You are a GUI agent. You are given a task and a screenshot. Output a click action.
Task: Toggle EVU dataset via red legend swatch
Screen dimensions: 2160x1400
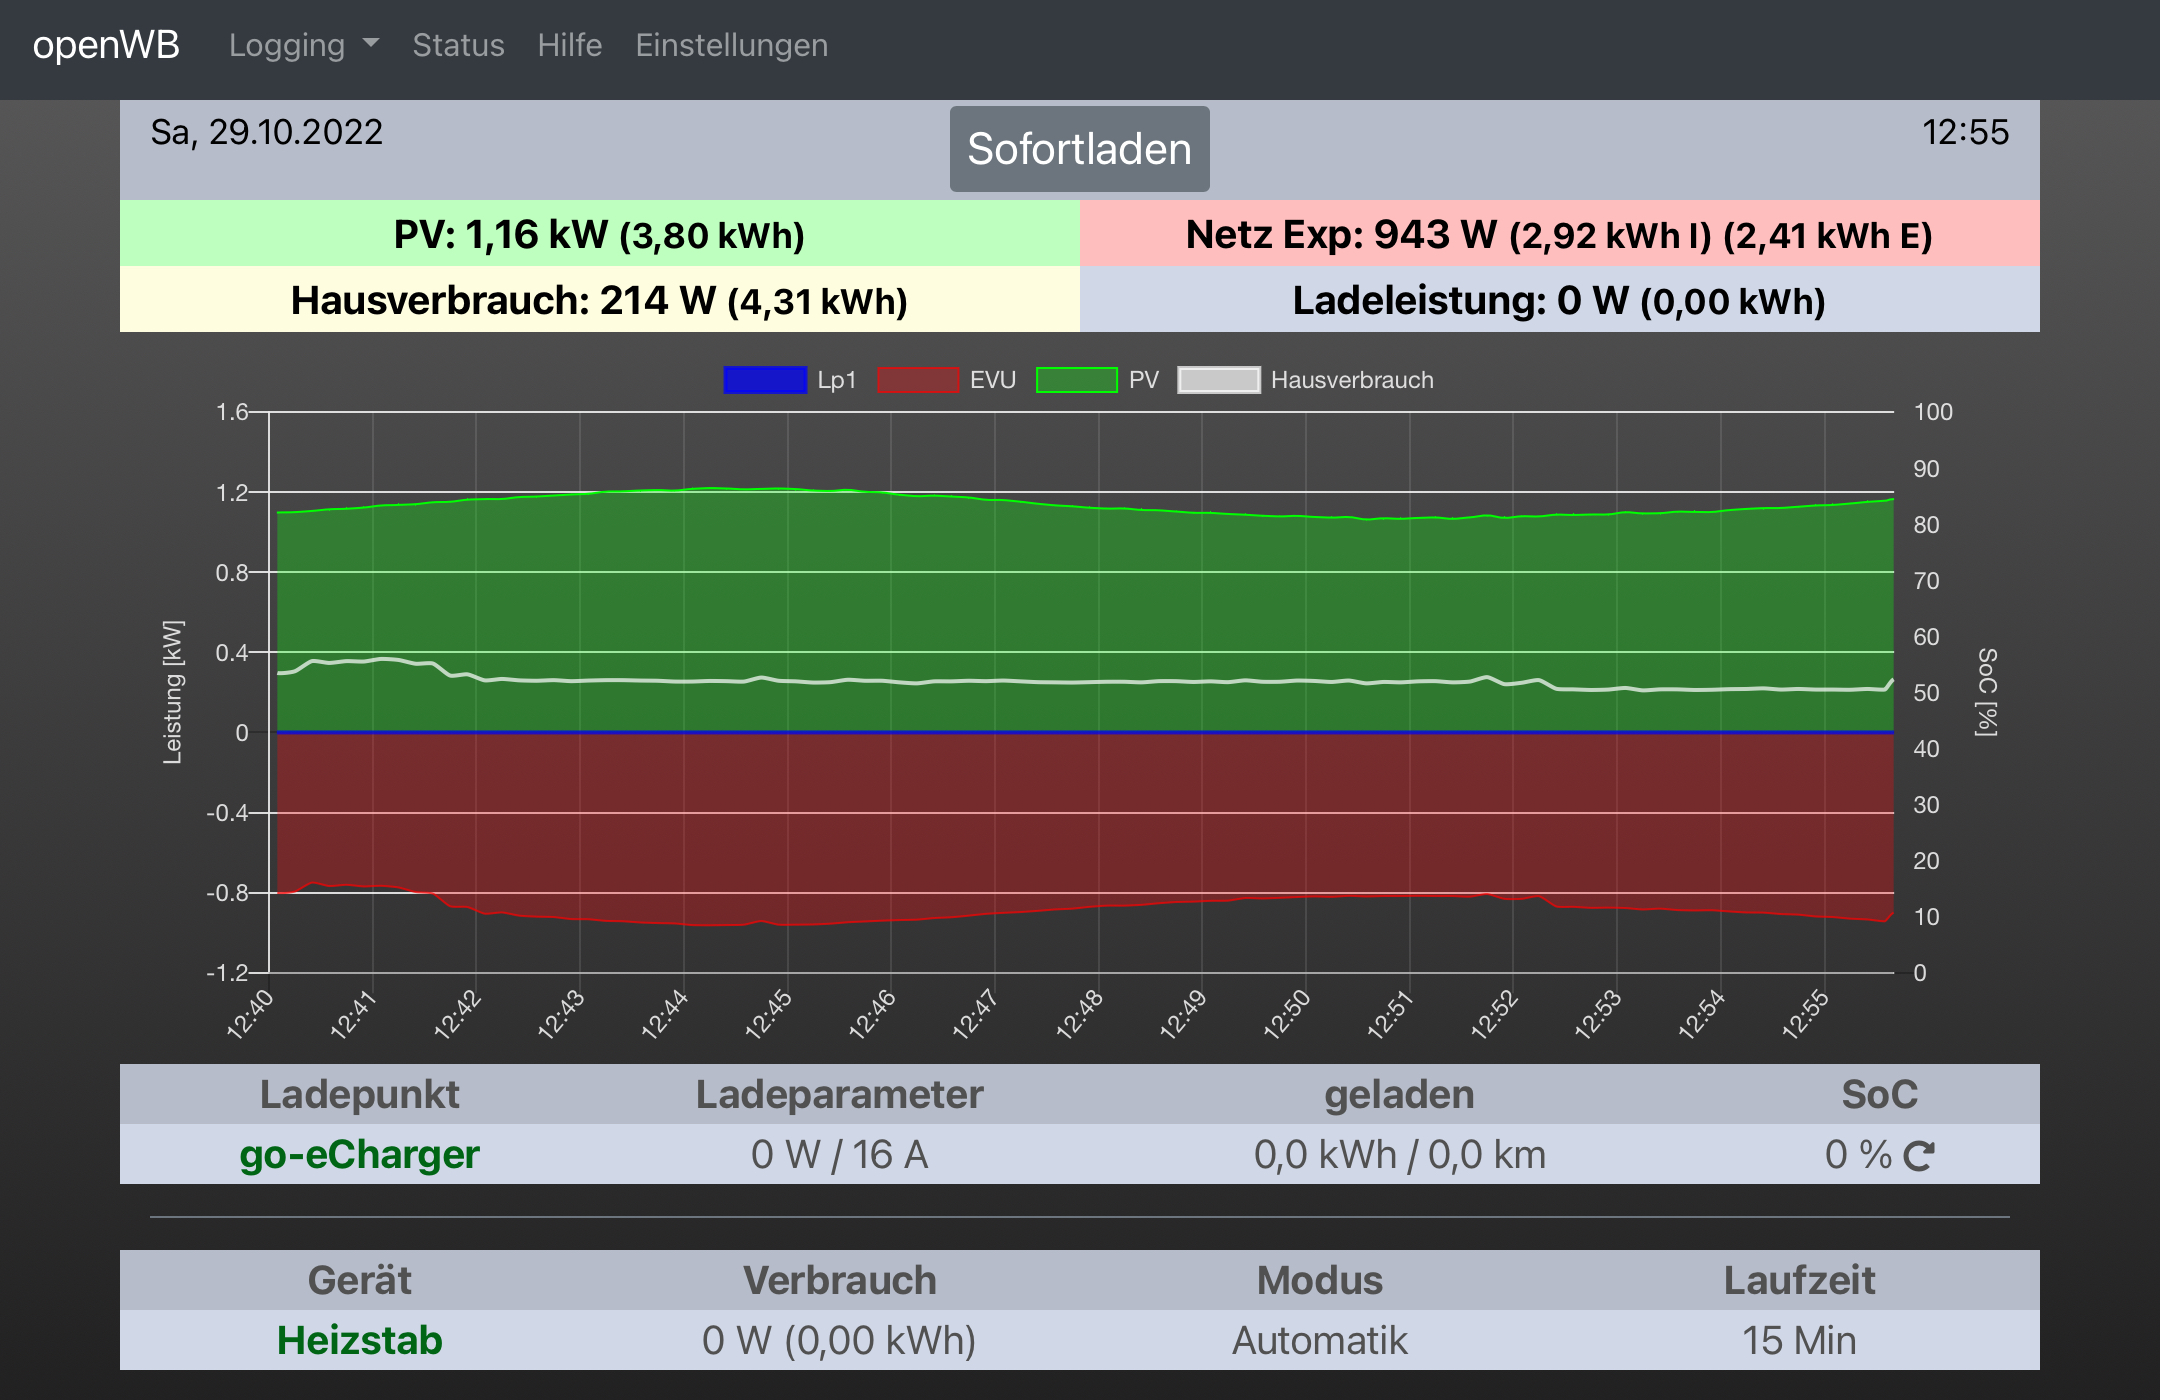coord(918,380)
